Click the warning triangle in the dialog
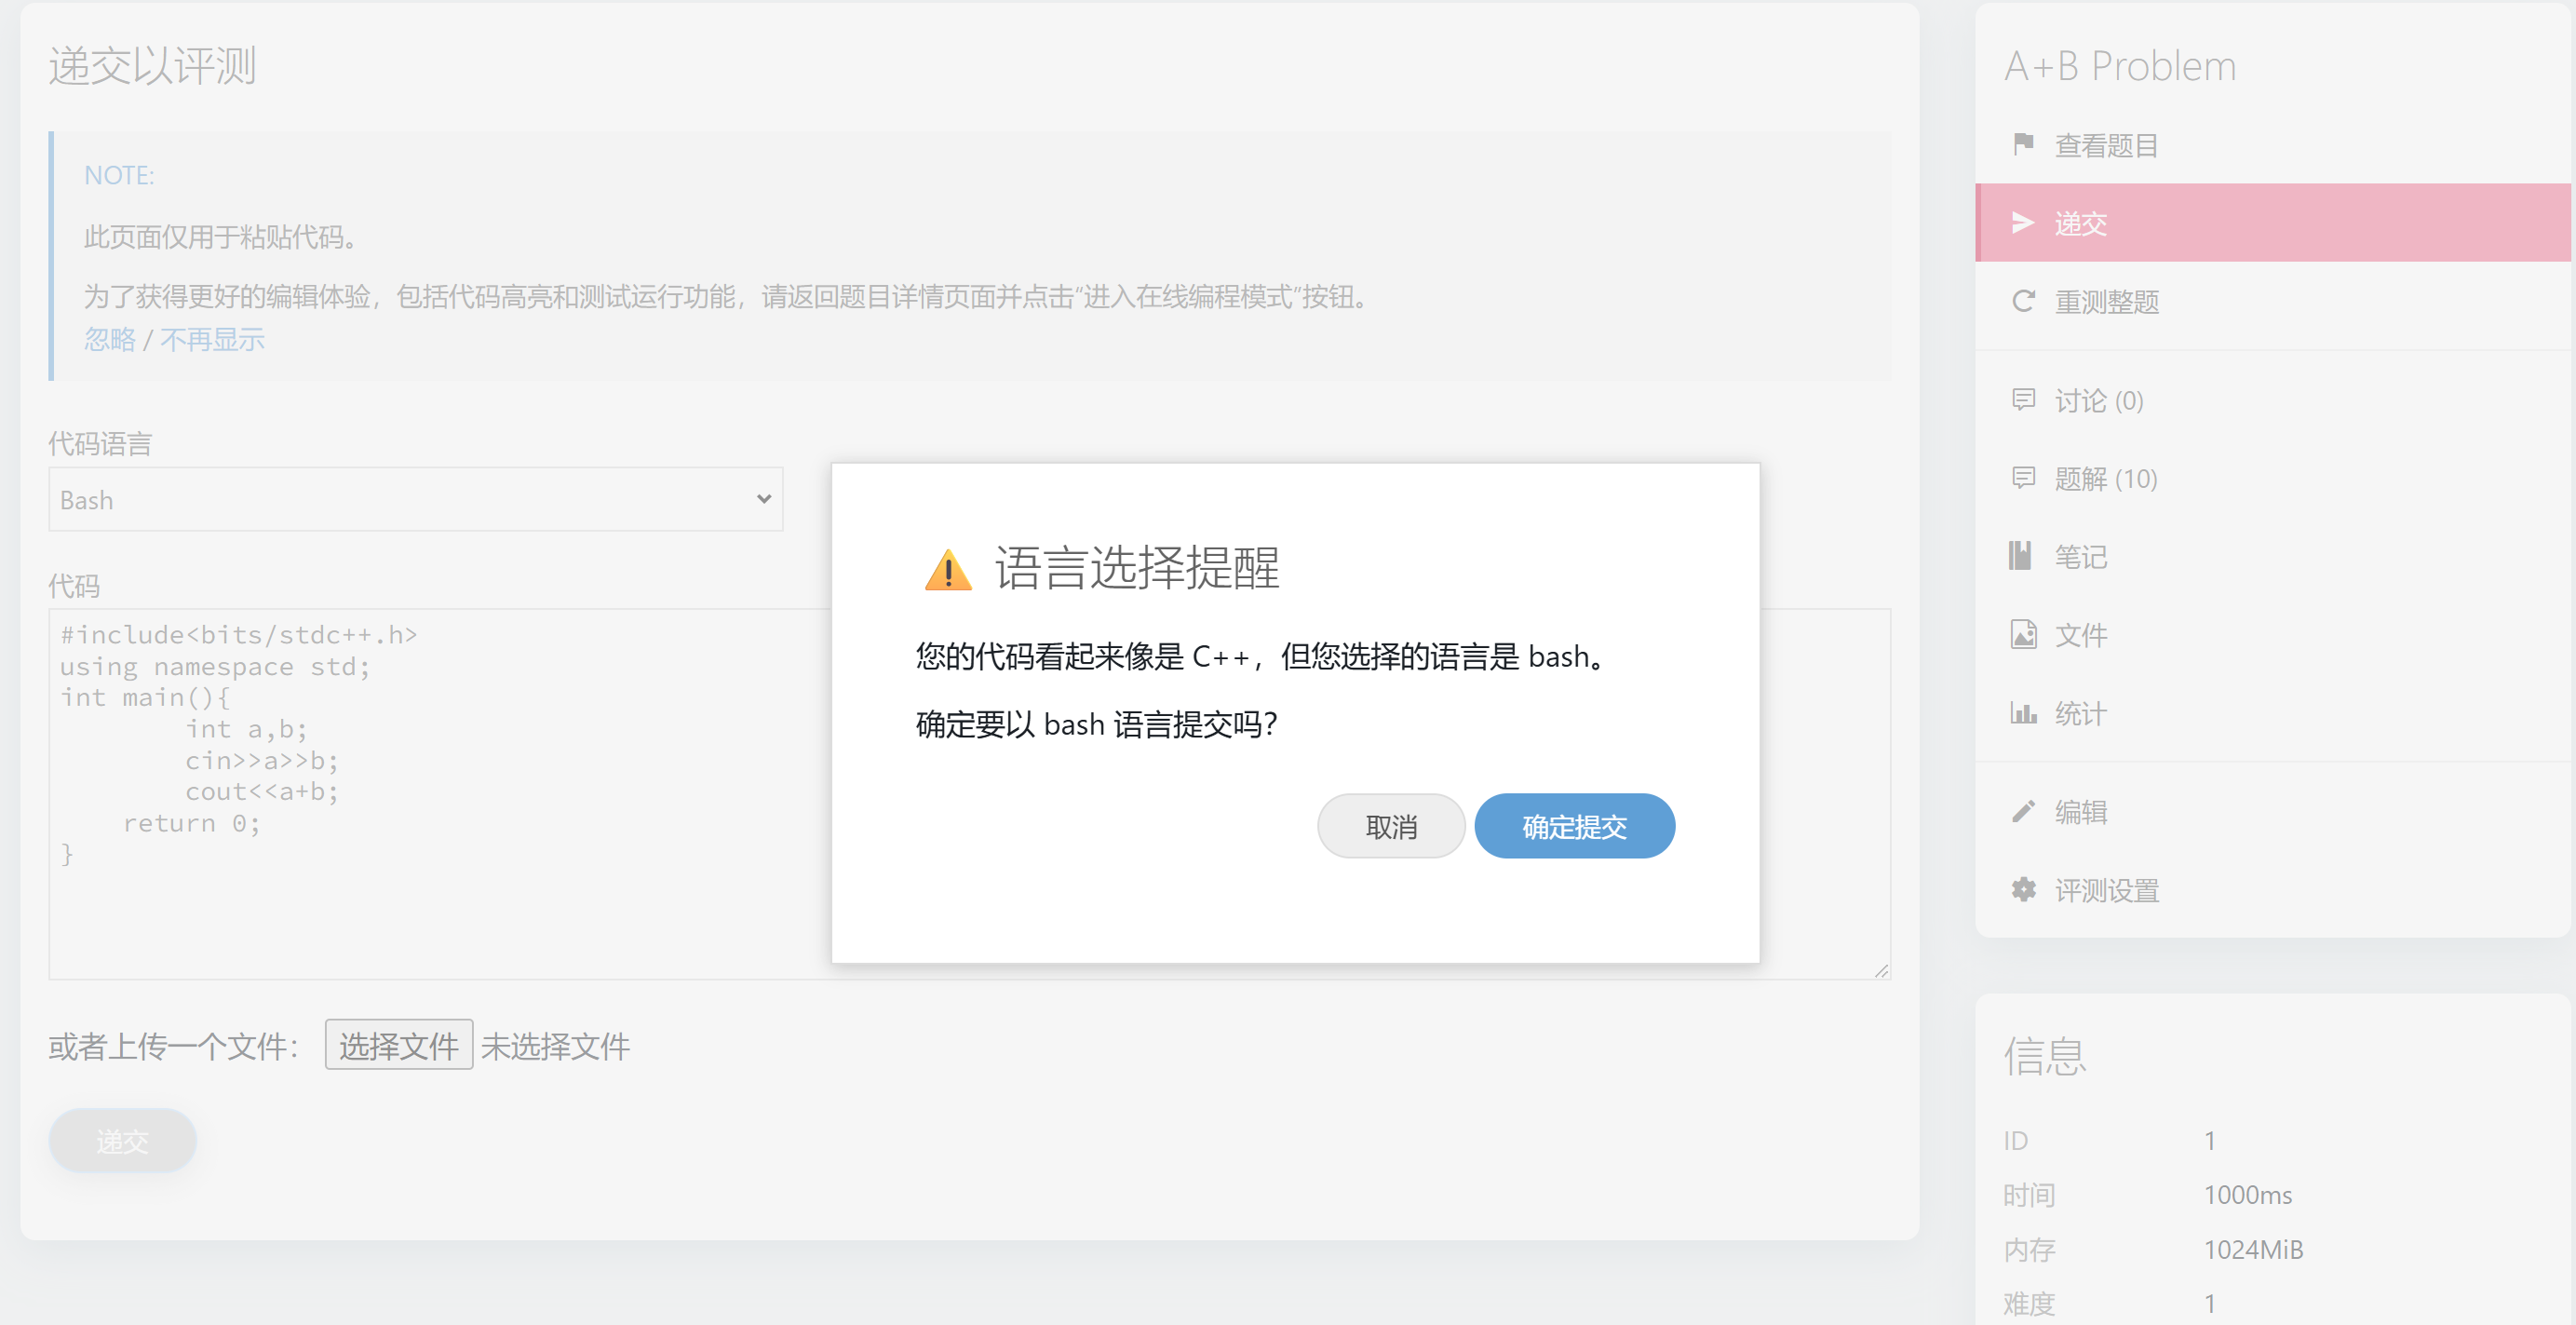This screenshot has width=2576, height=1325. tap(947, 570)
